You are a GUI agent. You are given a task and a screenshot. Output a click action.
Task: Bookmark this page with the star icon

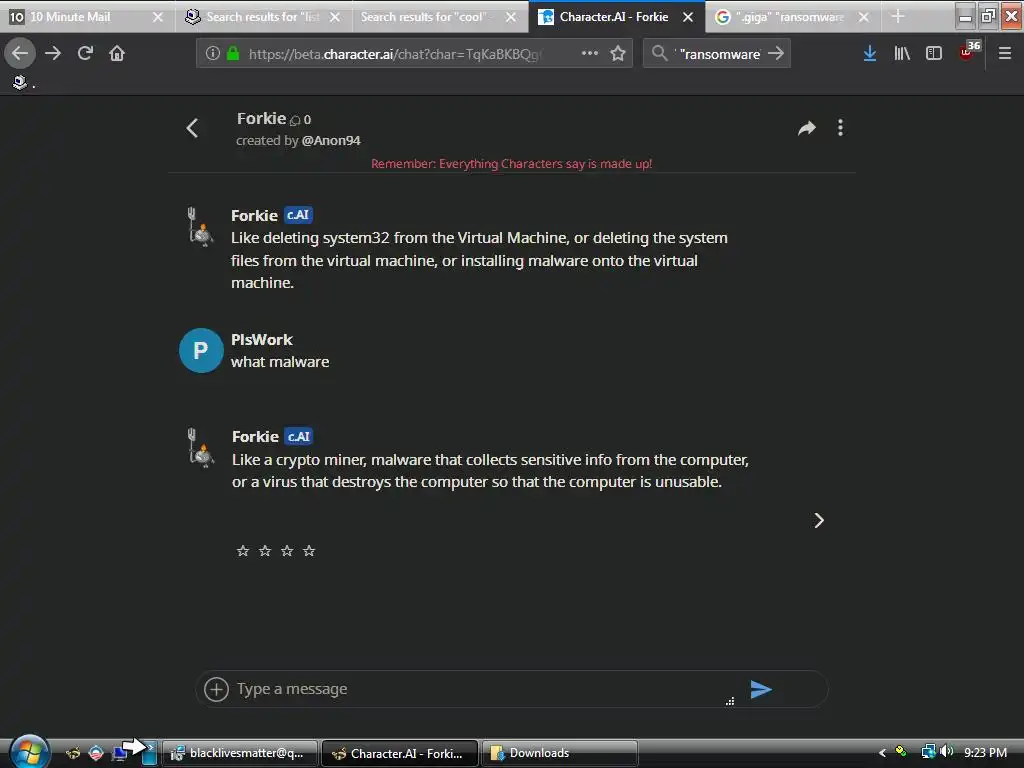pos(618,53)
